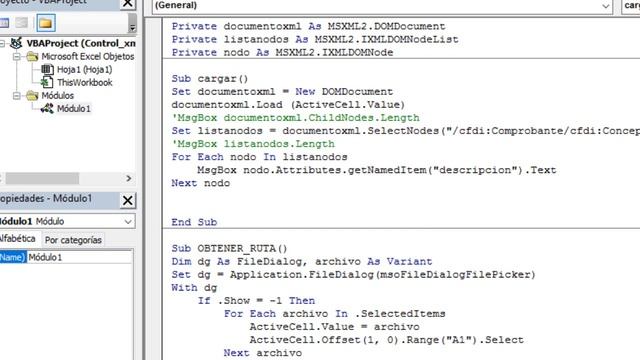Switch to the Alfabética tab
Viewport: 640px width, 360px height.
tap(18, 239)
